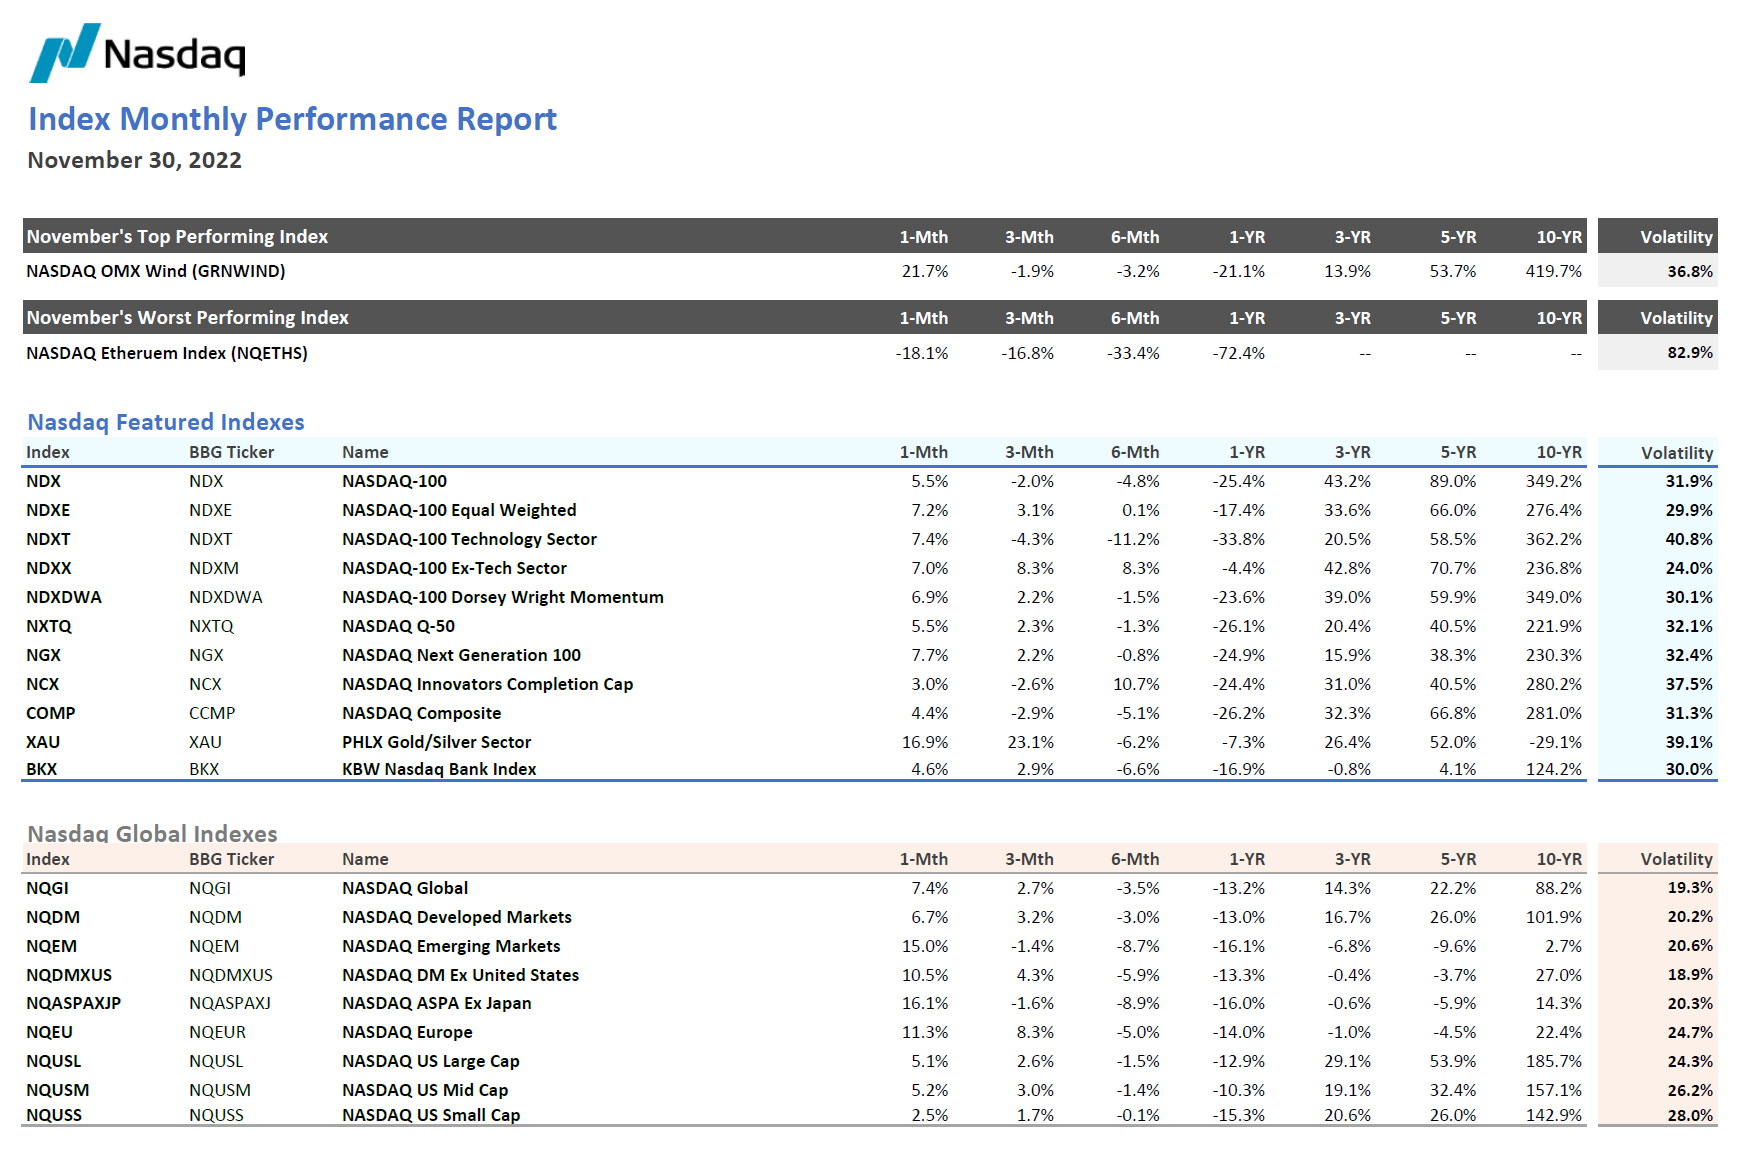Click NASDAQ DM Ex United States name
The height and width of the screenshot is (1152, 1742).
pos(461,975)
